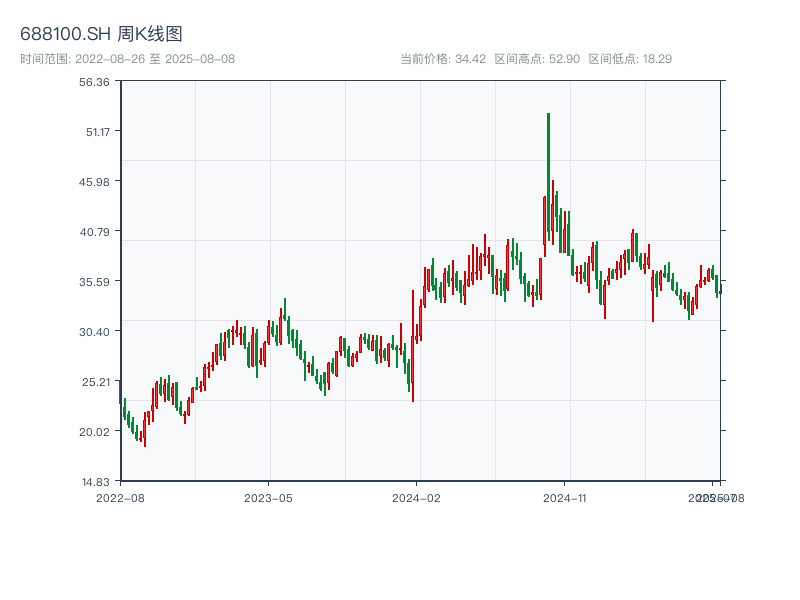
Task: Select the 时间范围 date range text
Action: [127, 59]
